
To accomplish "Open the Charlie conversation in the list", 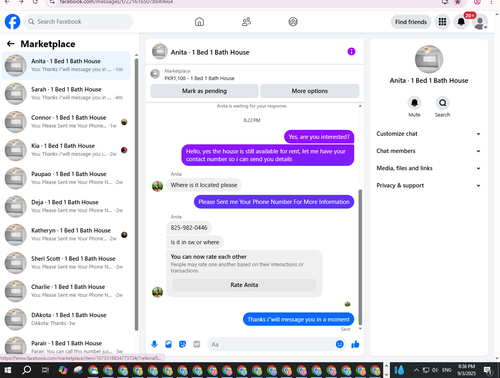I will click(x=66, y=291).
